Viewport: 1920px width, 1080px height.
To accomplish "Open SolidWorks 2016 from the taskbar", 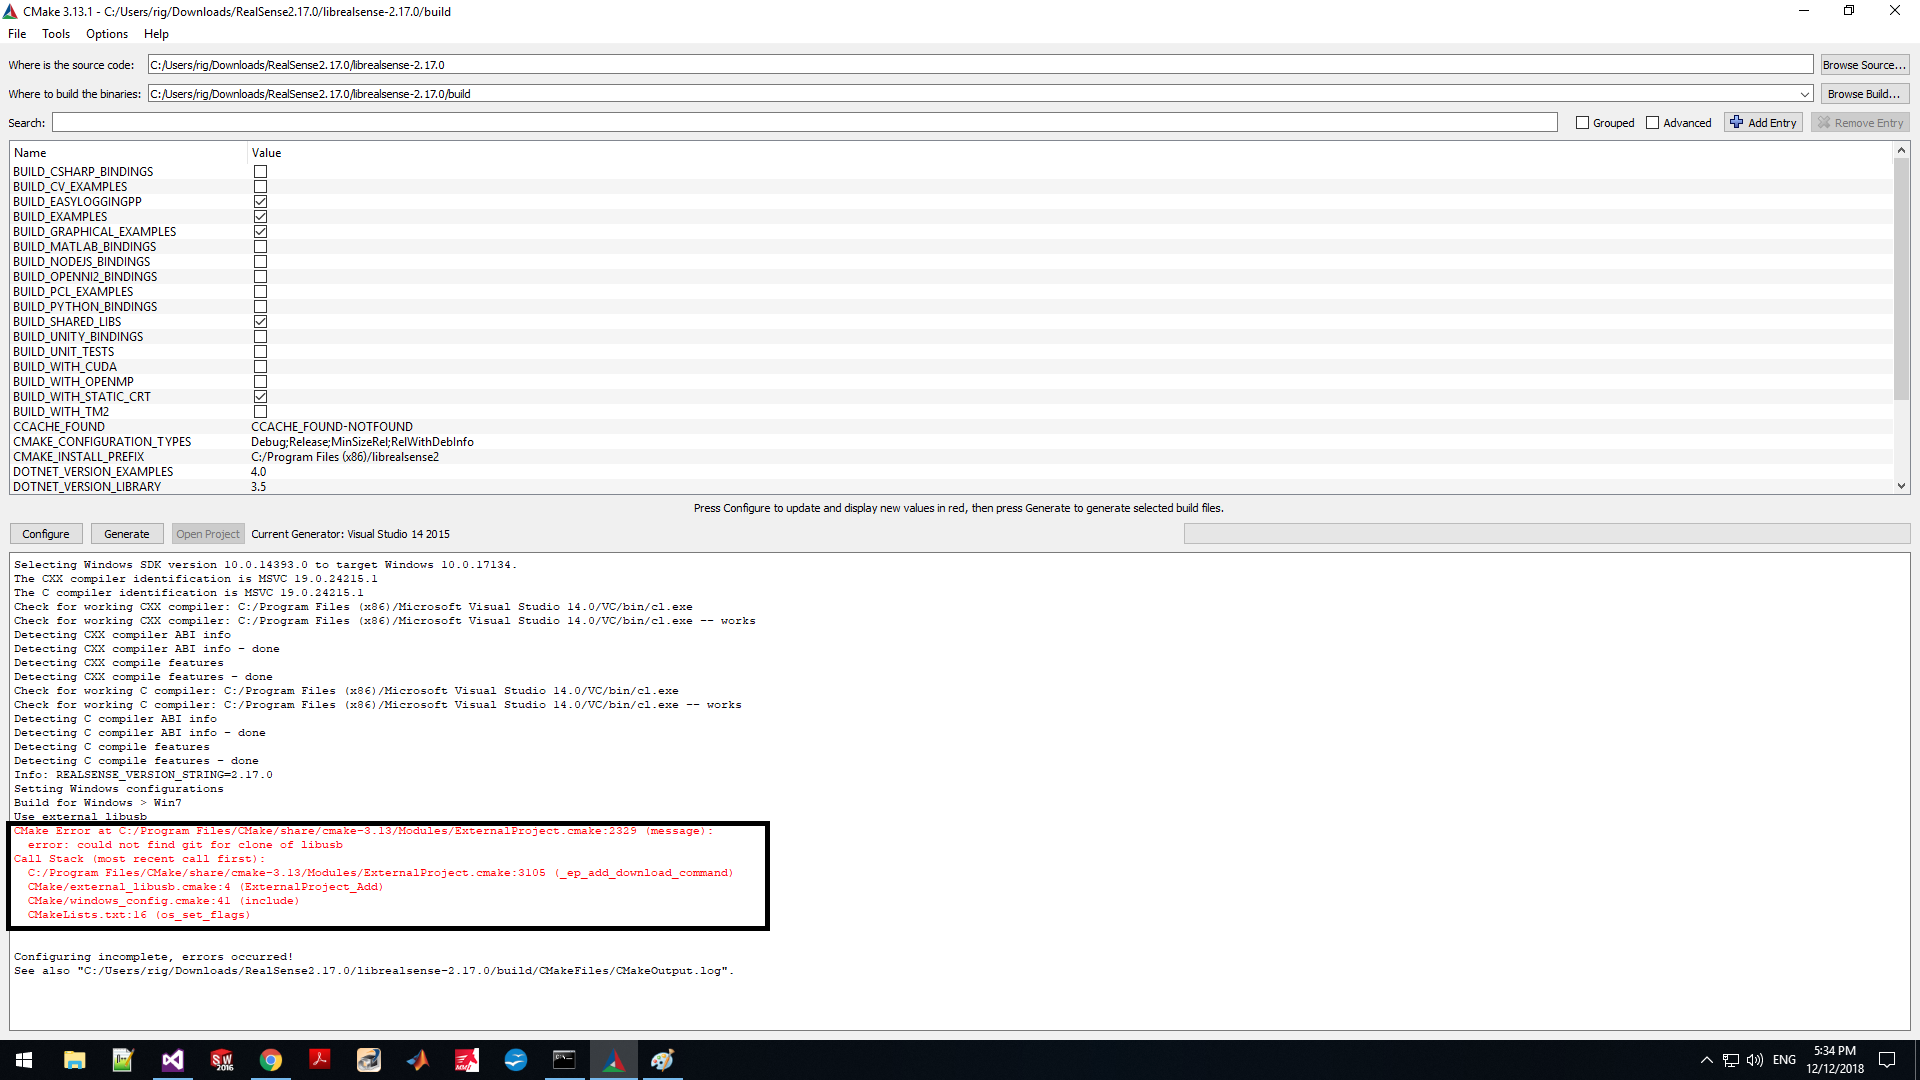I will click(221, 1059).
